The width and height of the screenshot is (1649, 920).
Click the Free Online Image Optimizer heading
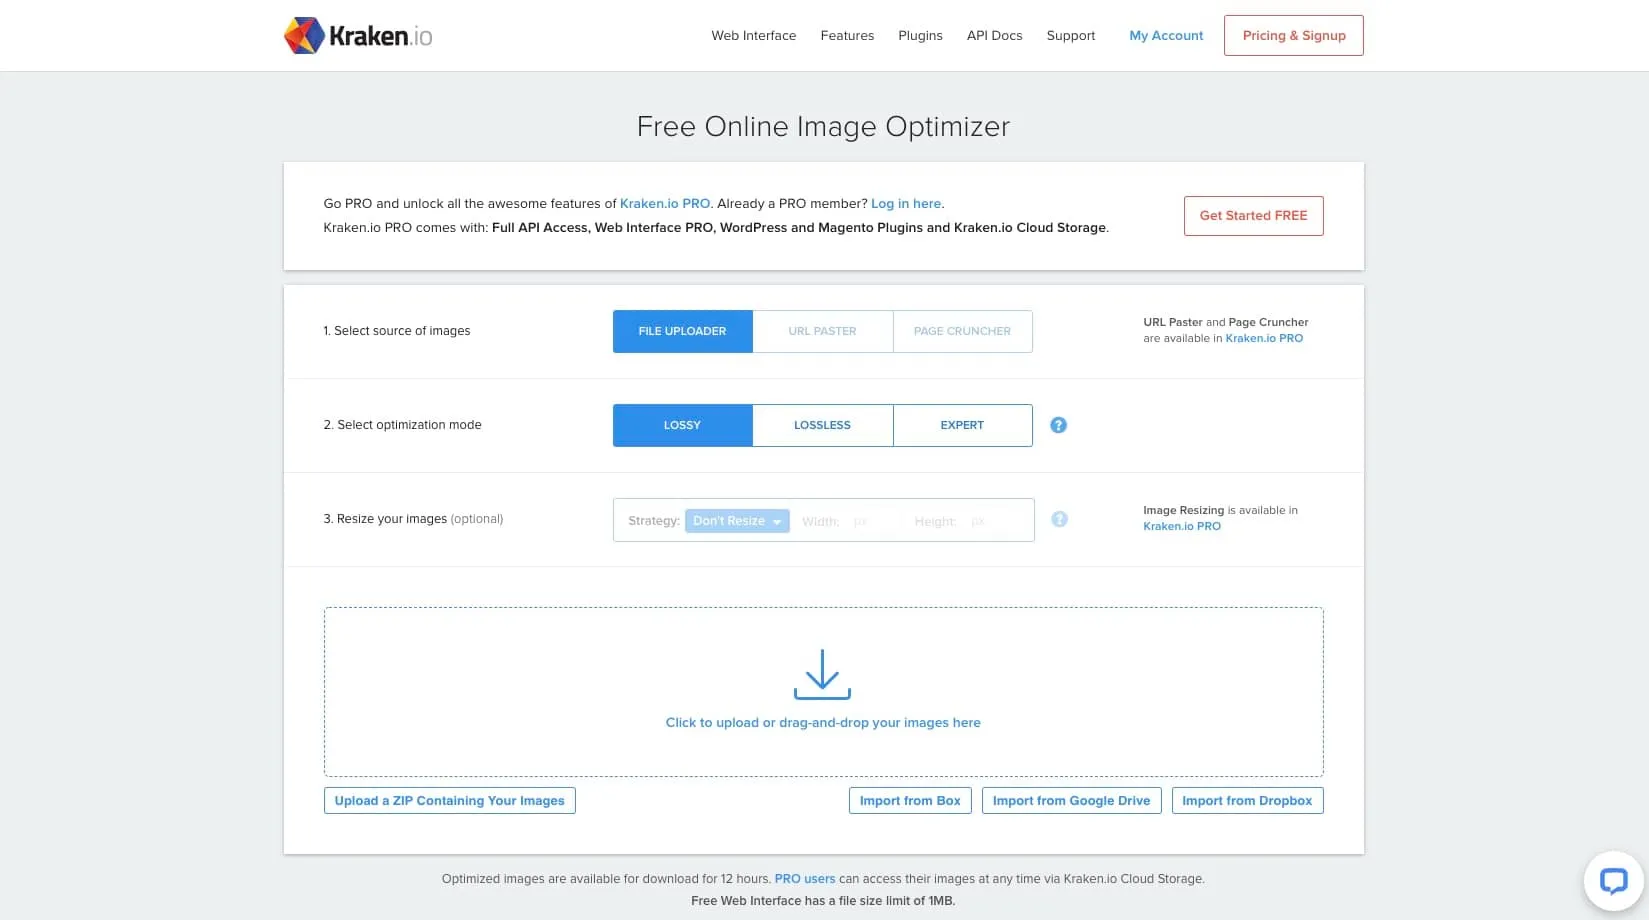coord(823,127)
